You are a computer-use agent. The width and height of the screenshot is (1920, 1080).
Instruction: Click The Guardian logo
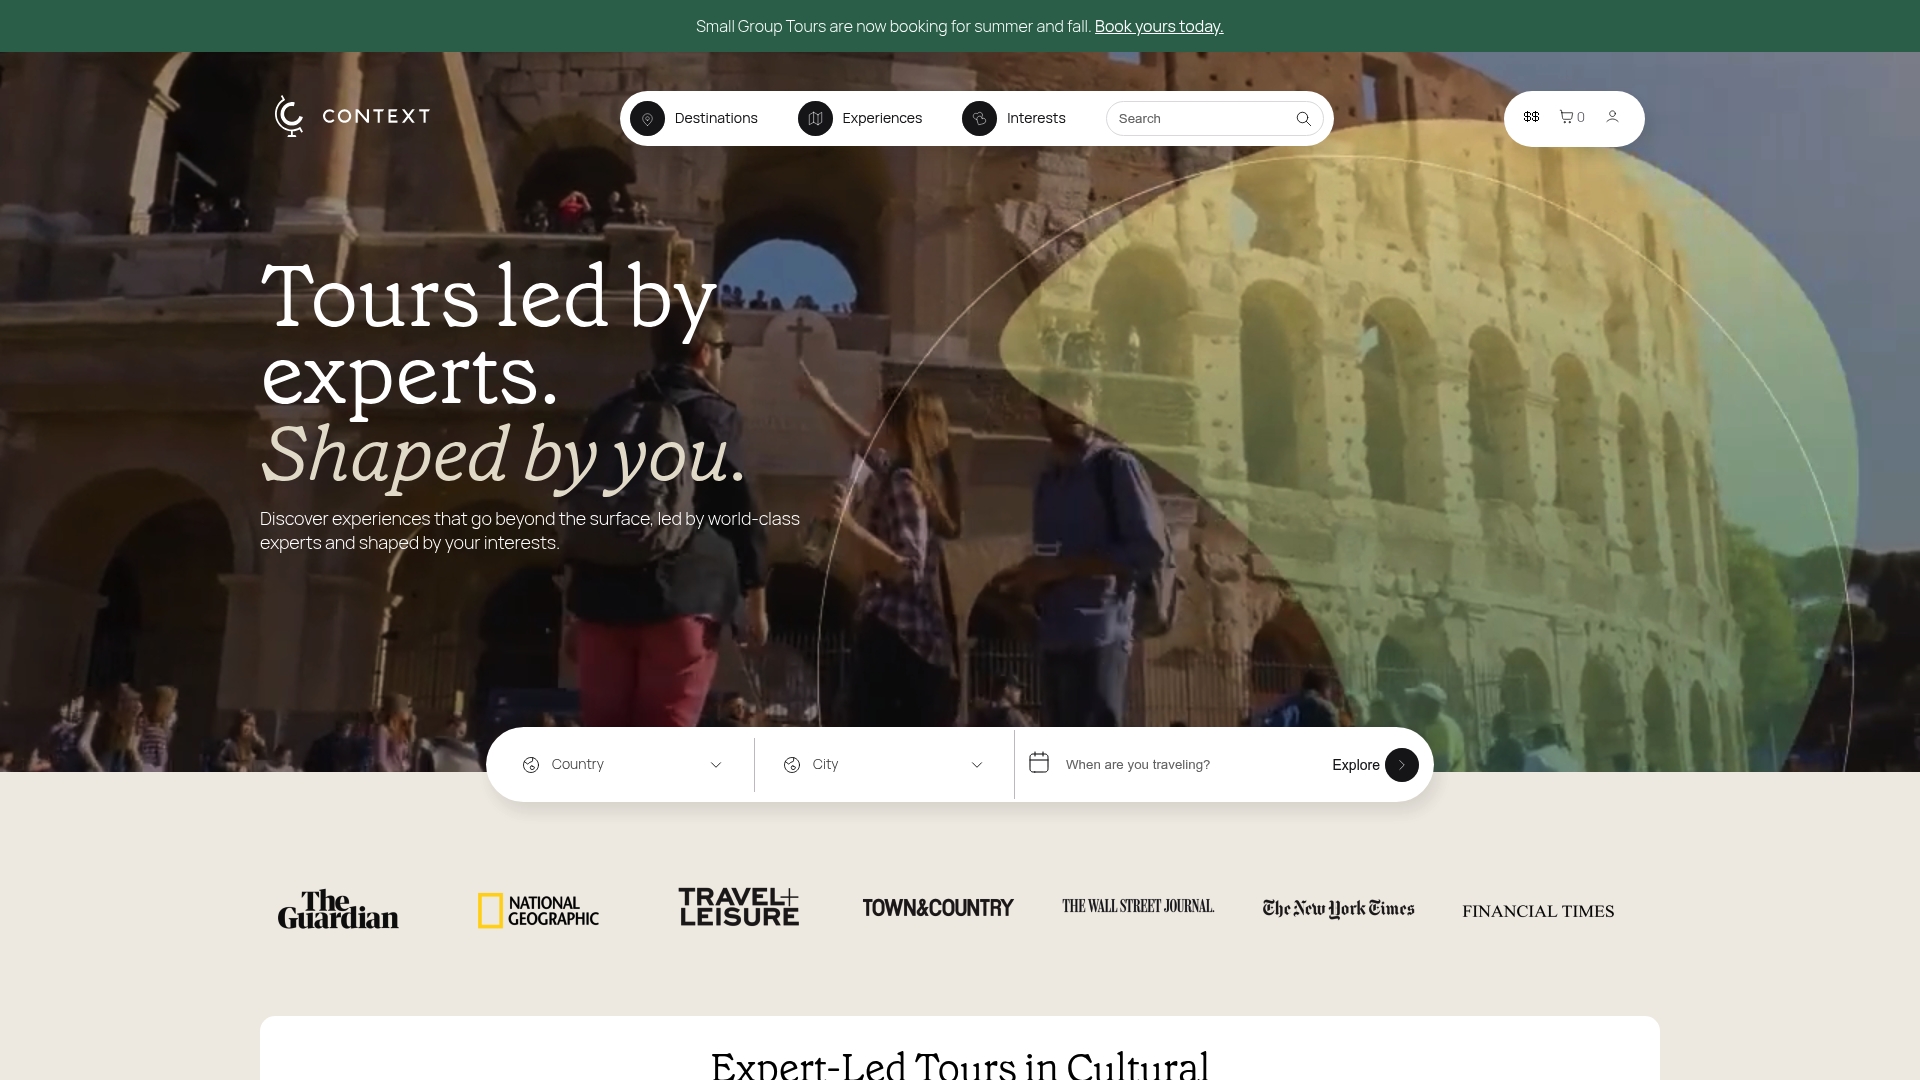338,909
